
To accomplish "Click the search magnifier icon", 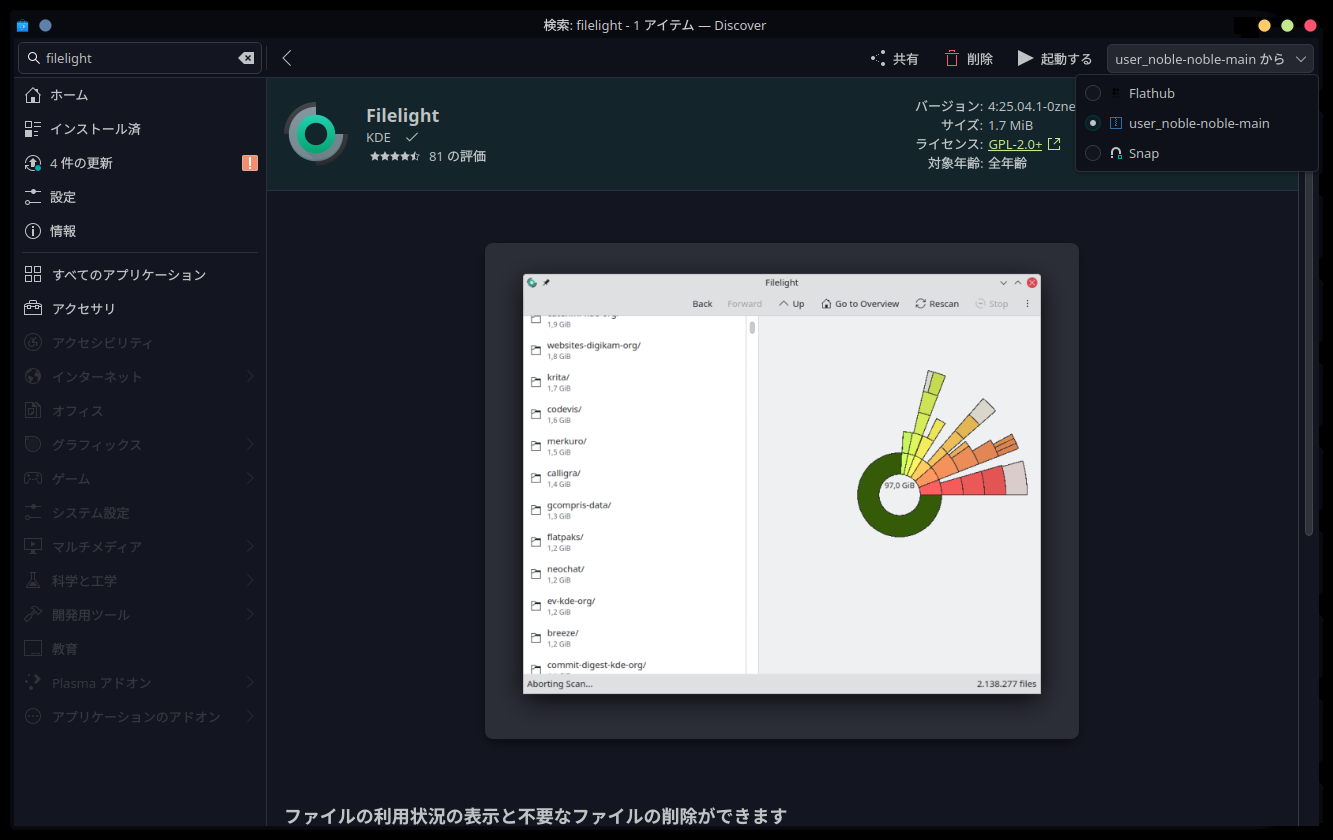I will (34, 58).
